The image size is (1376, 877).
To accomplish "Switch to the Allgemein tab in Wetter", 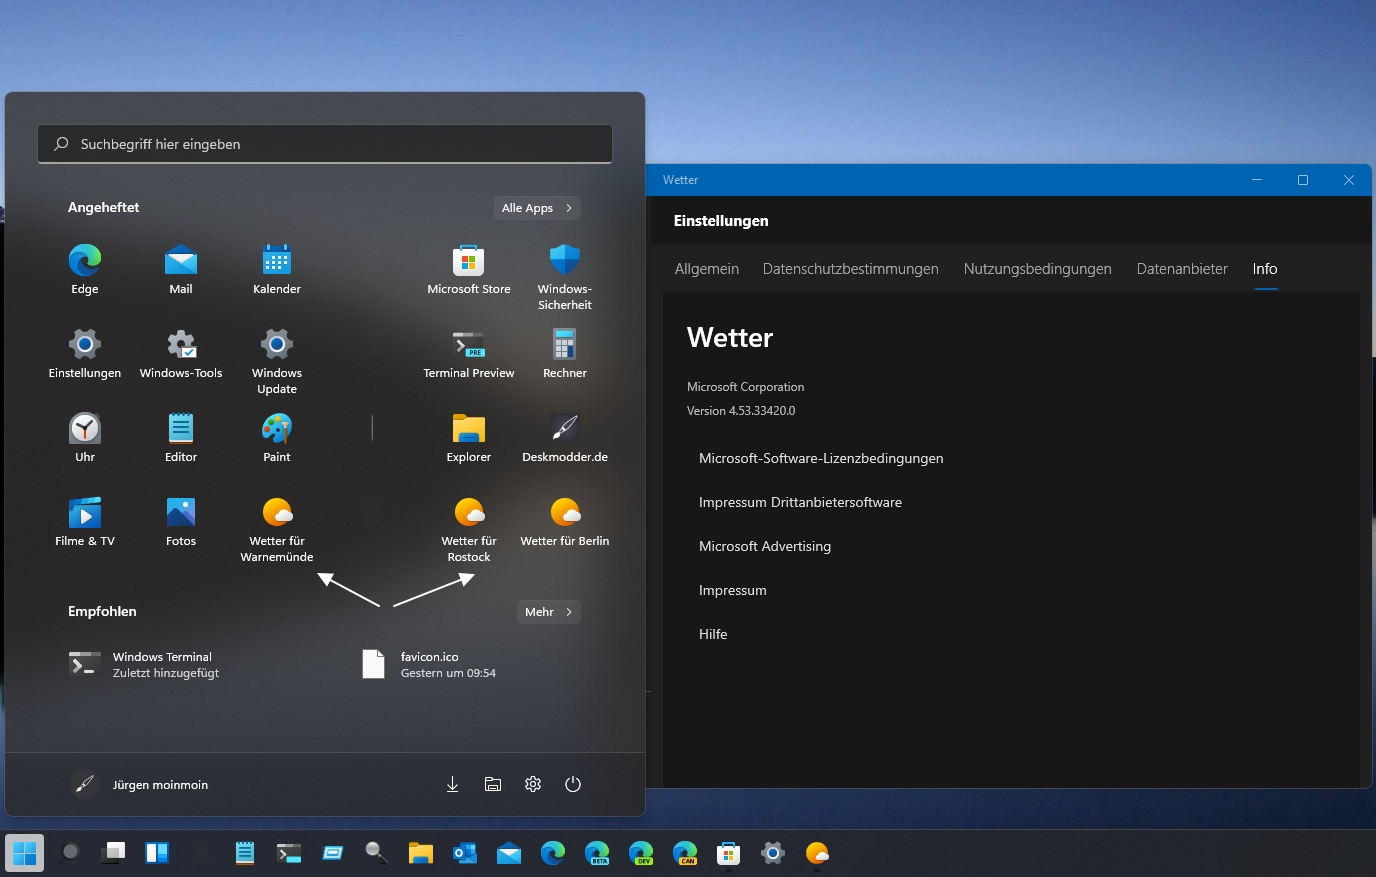I will pos(707,269).
